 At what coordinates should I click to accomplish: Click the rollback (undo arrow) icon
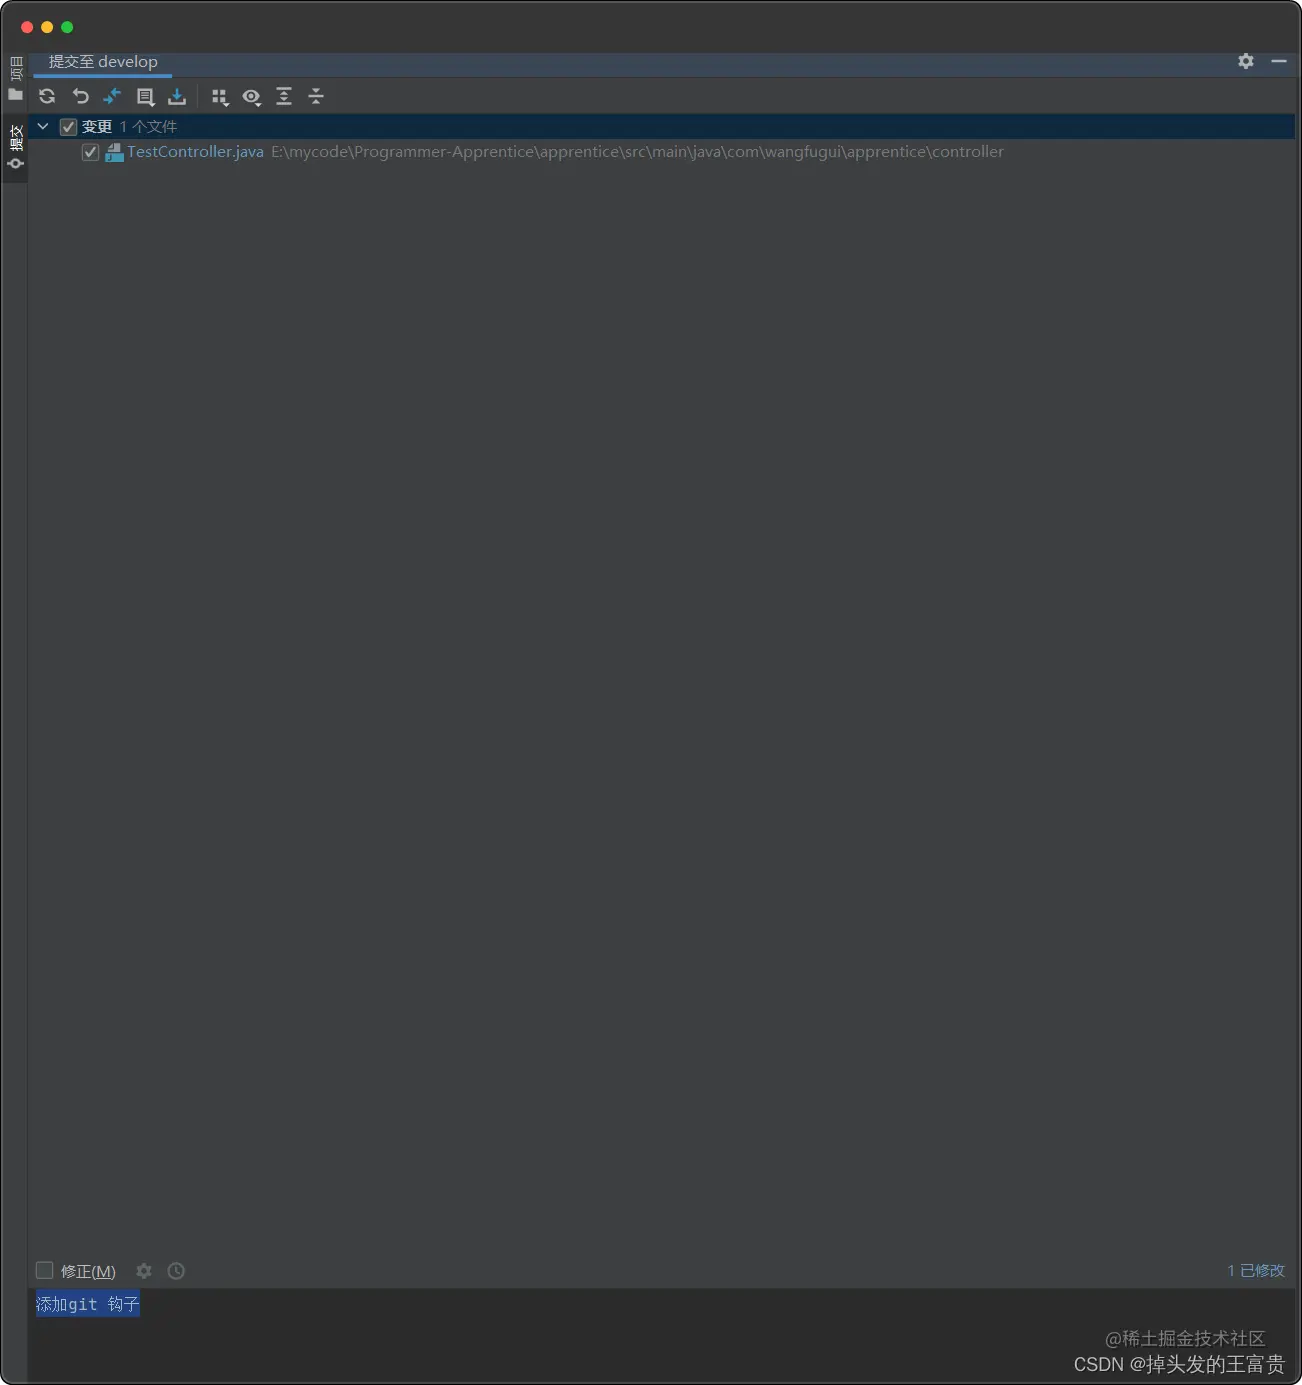(x=80, y=96)
